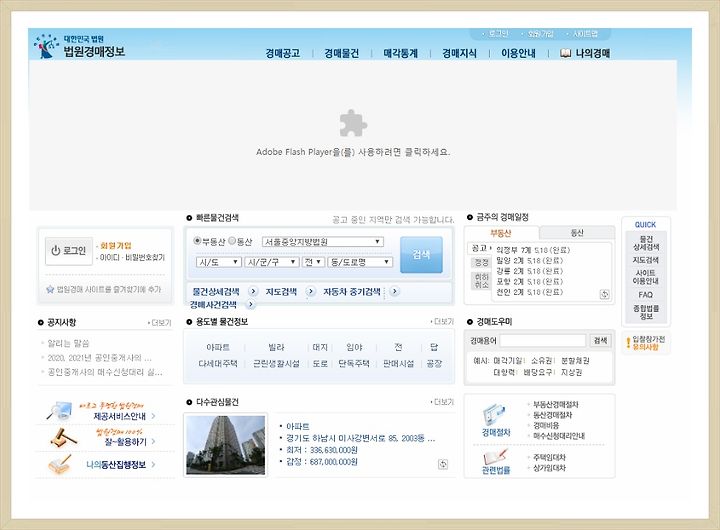Image resolution: width=720 pixels, height=530 pixels.
Task: Click 더보기 next to 다수관심물건
Action: pos(443,402)
